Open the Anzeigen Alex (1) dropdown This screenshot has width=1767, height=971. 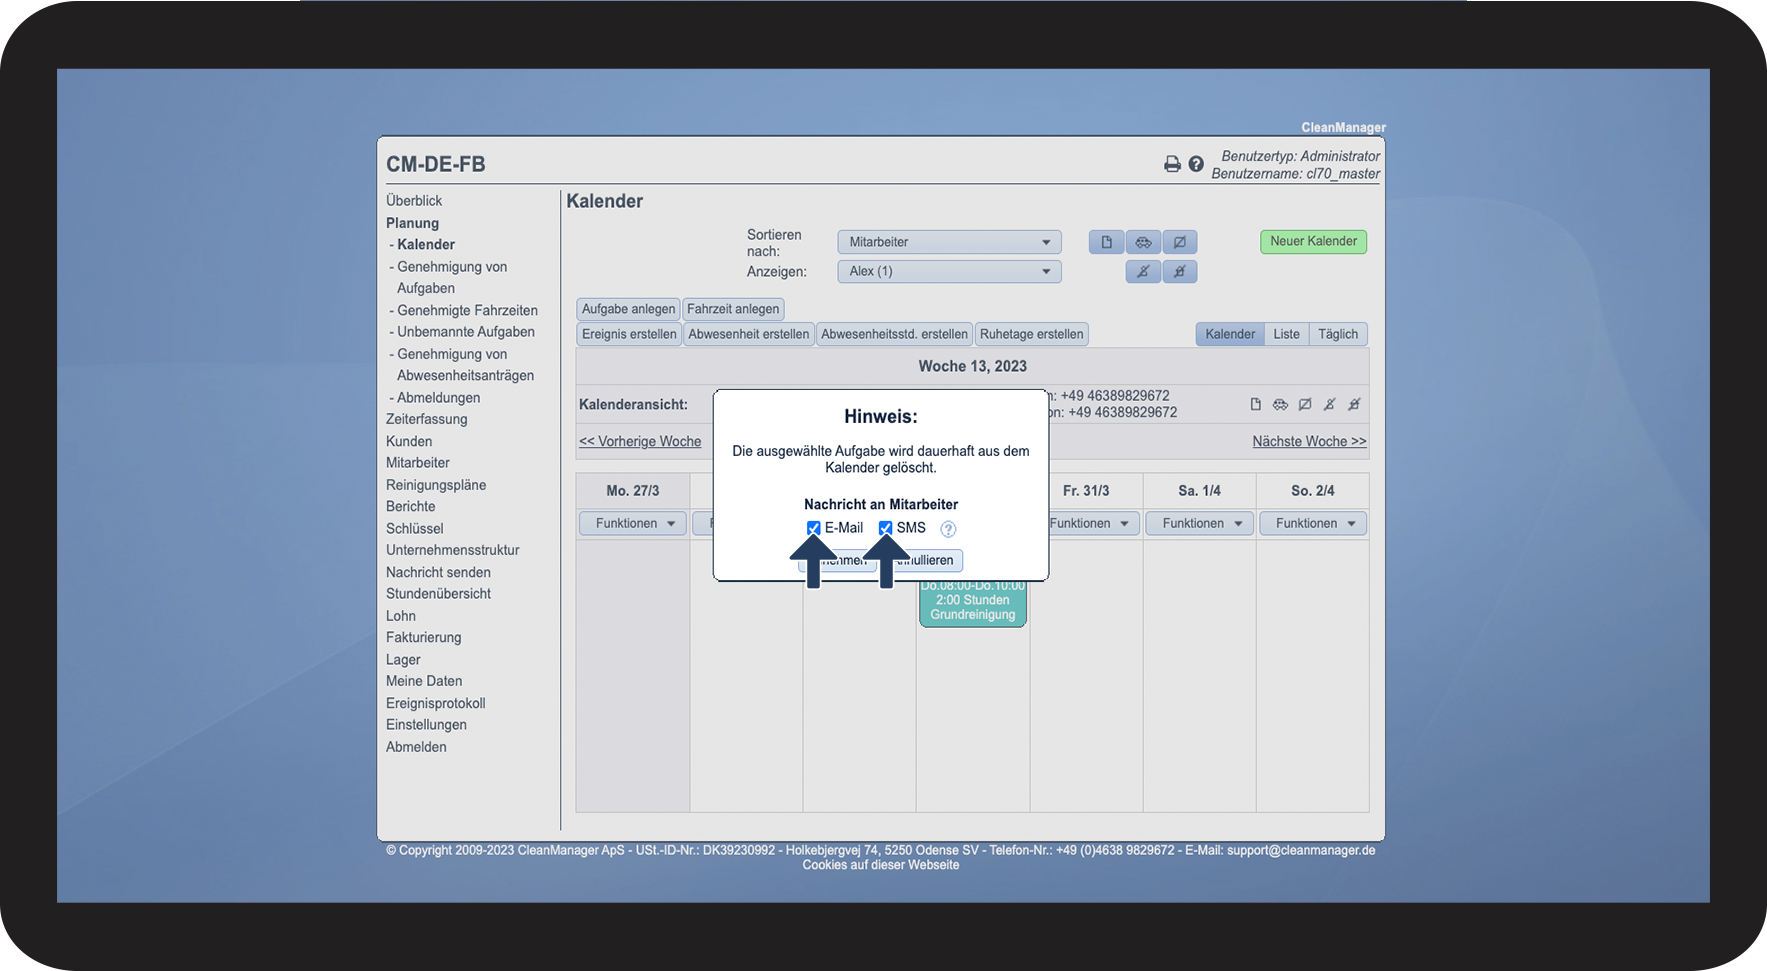949,271
